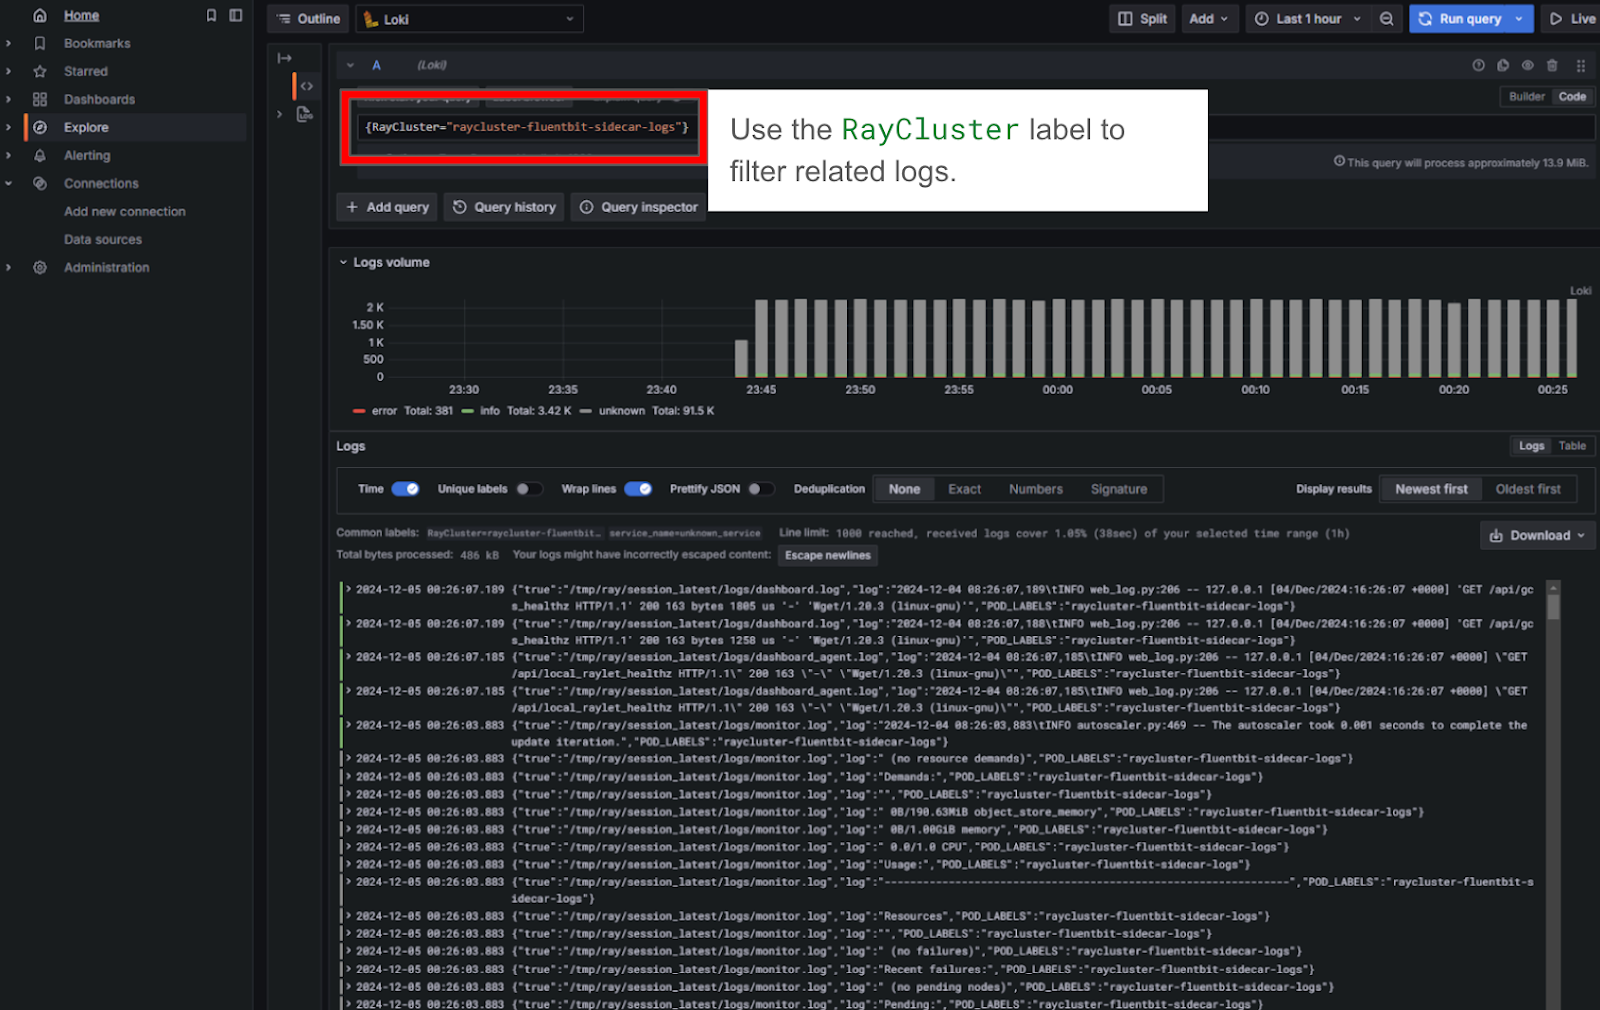Toggle the Unique labels switch

(530, 489)
